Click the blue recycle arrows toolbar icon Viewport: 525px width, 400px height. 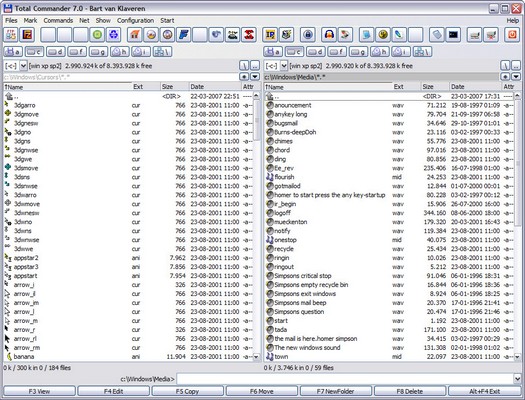click(x=114, y=35)
